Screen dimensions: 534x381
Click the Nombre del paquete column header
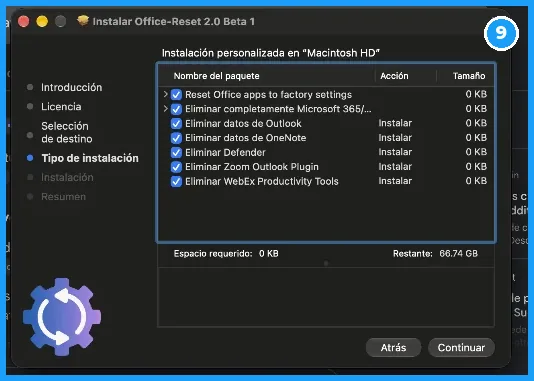(x=217, y=76)
